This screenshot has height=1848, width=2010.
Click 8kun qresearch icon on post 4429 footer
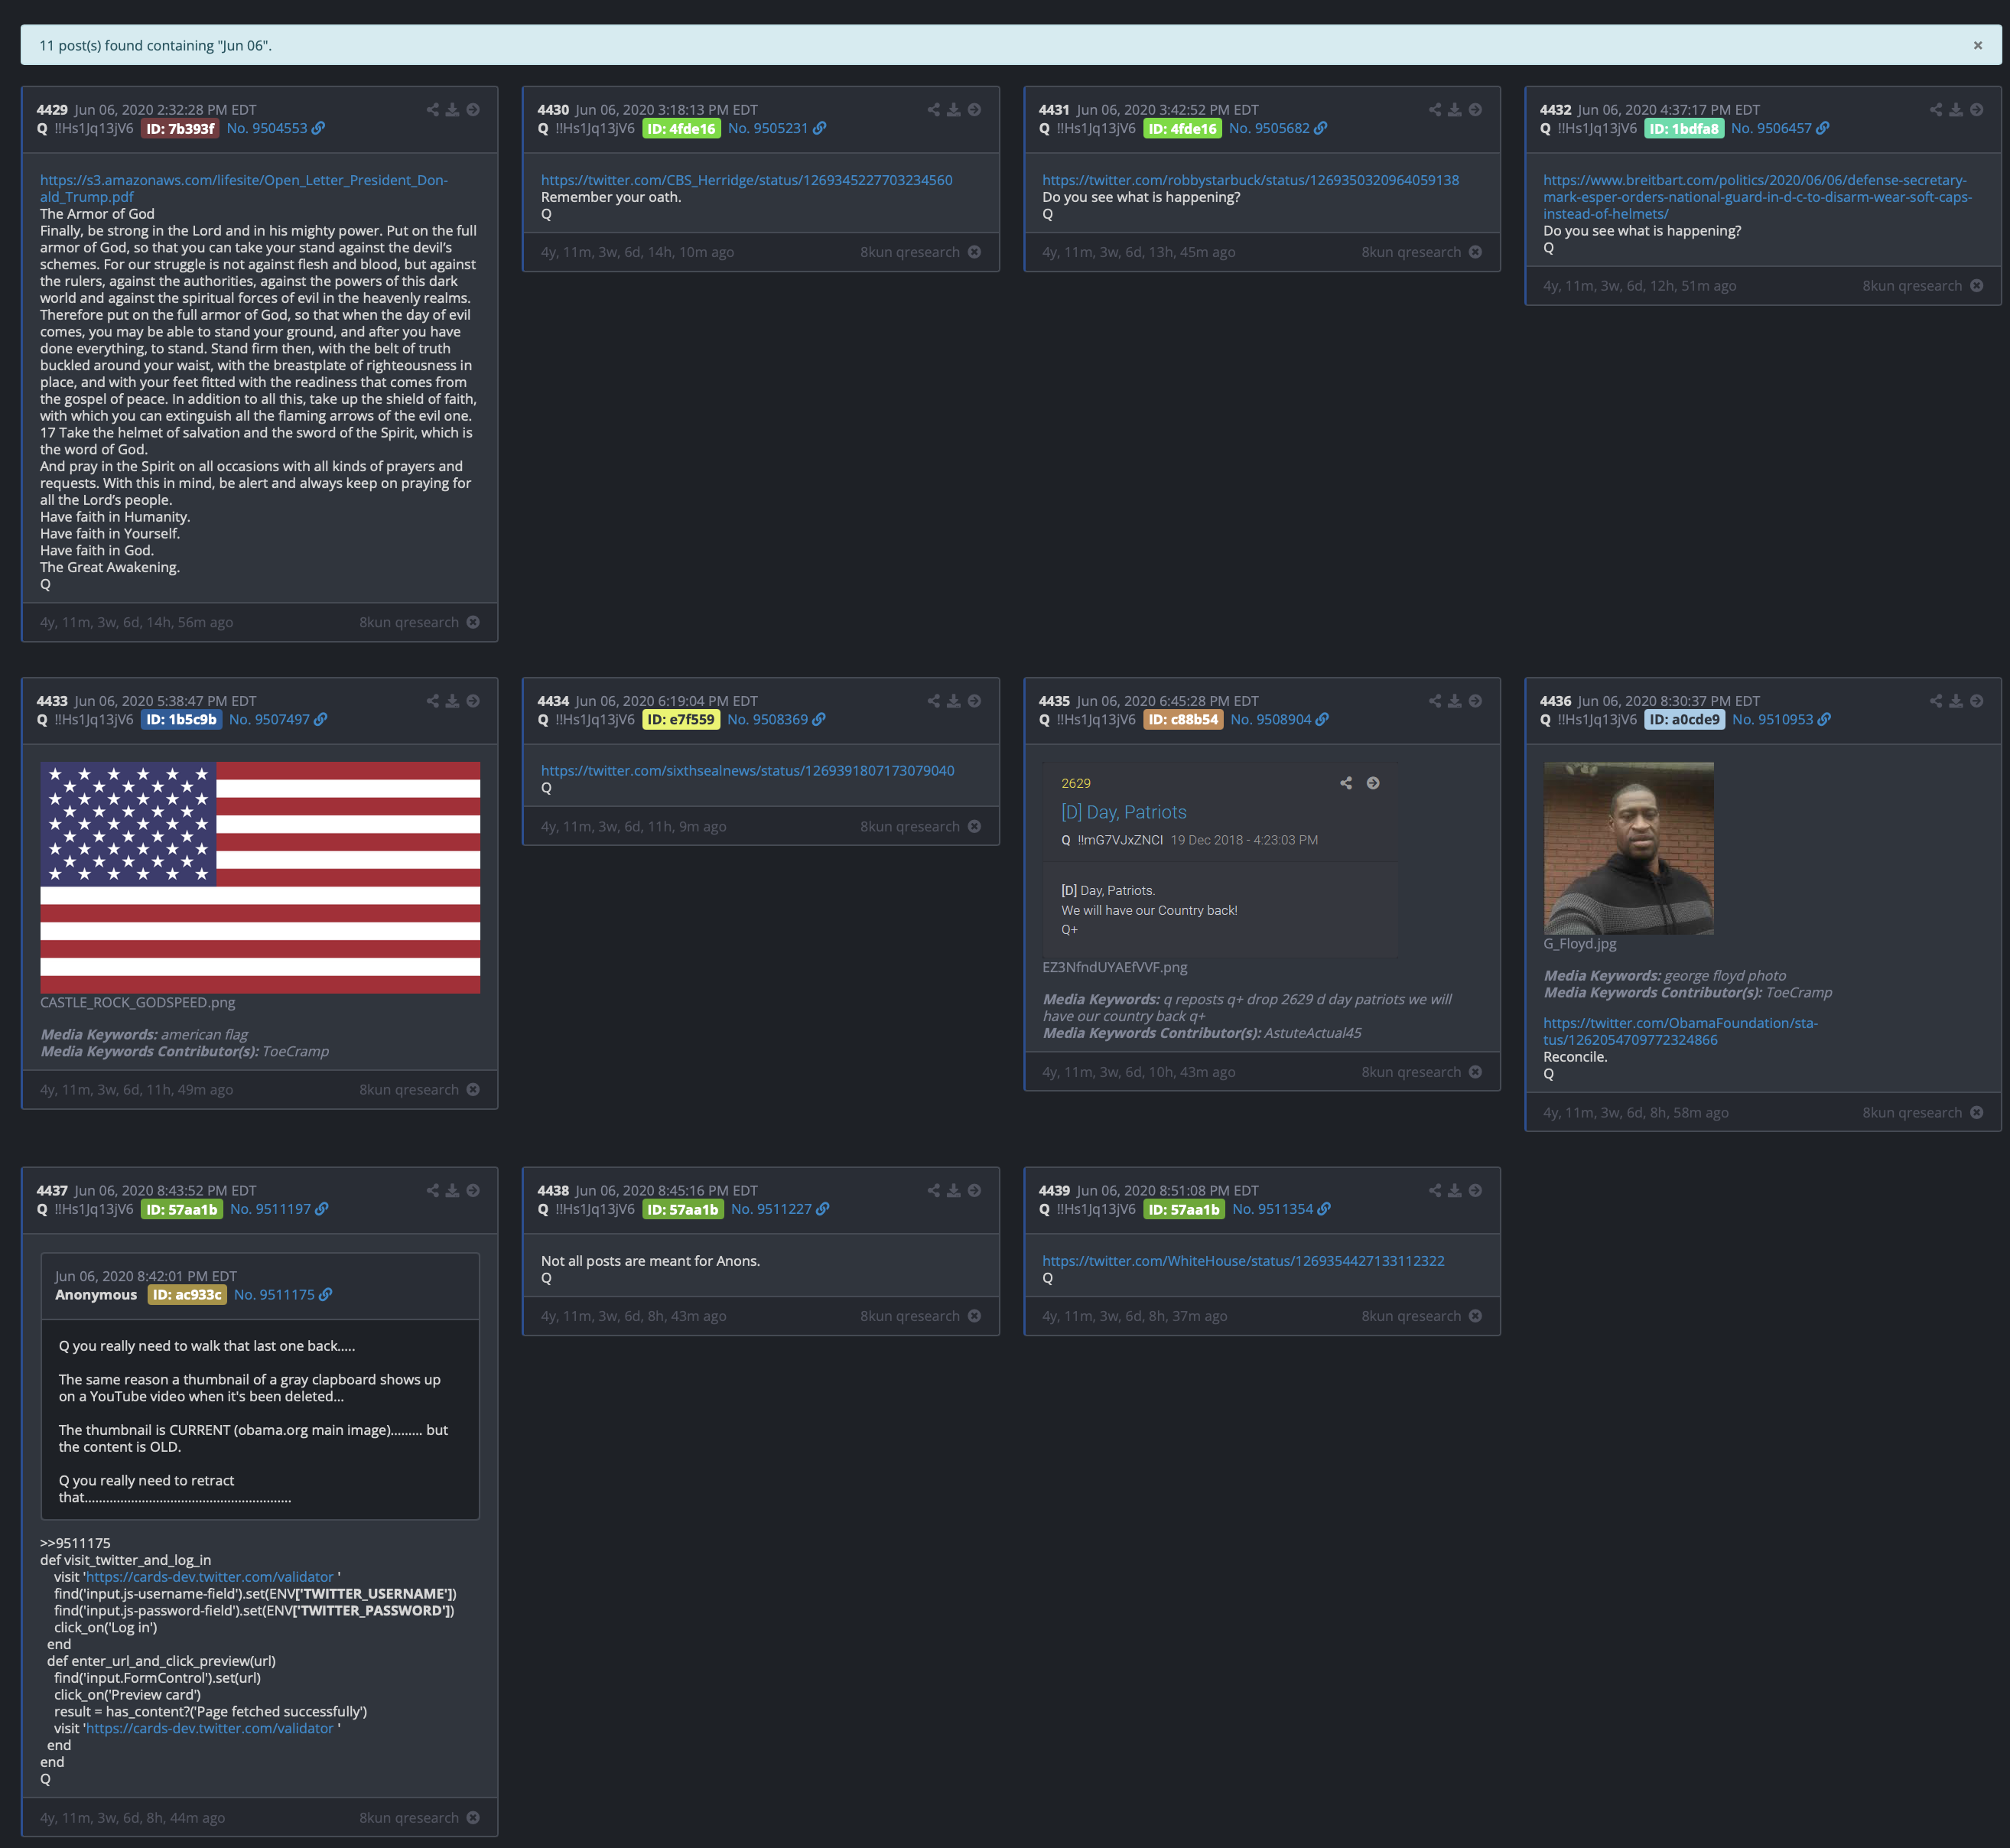pos(473,622)
